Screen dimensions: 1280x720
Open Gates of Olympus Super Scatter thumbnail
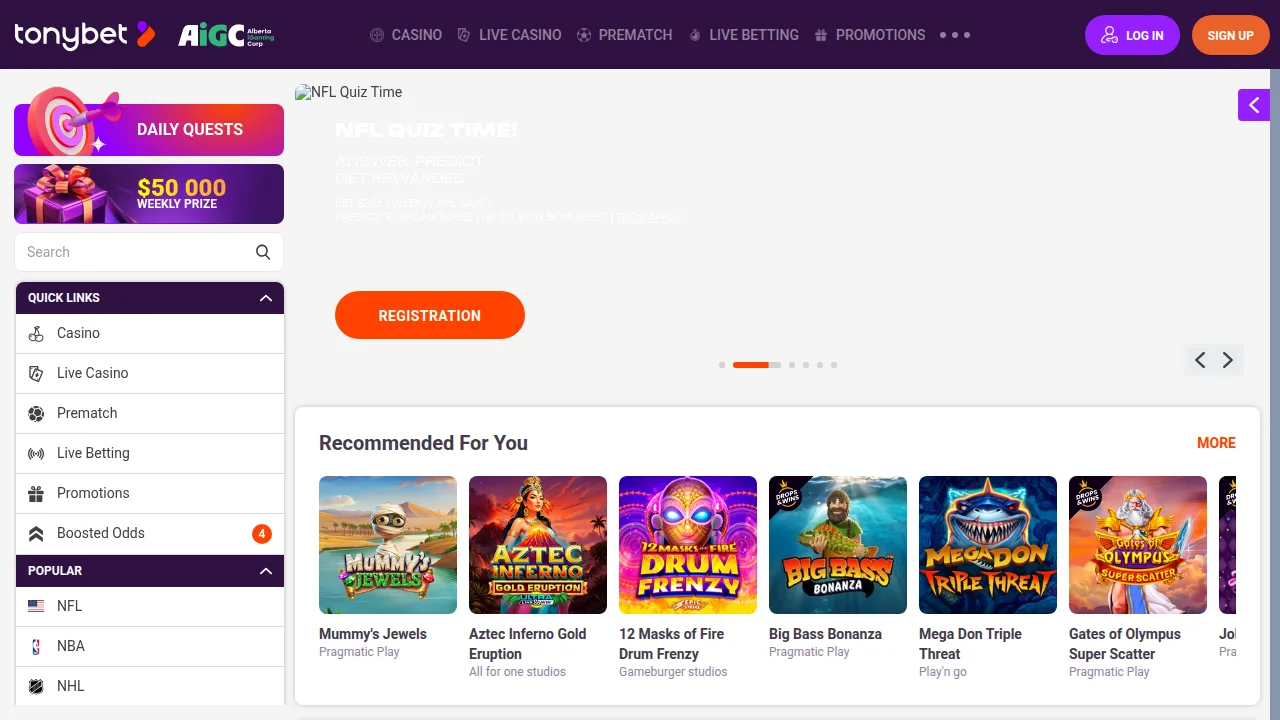pos(1138,545)
